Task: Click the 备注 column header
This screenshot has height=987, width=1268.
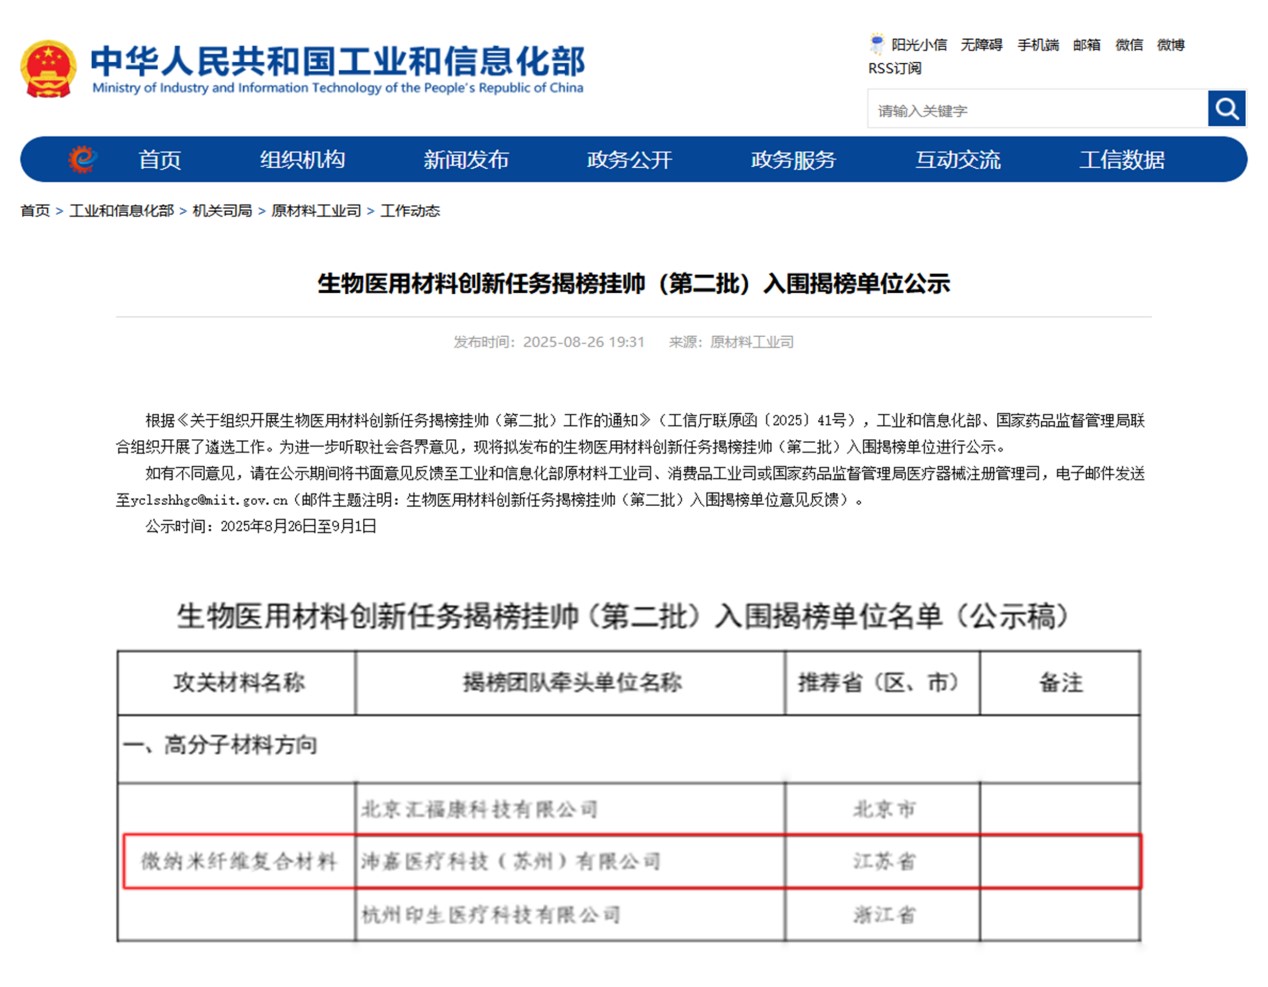Action: [1060, 683]
